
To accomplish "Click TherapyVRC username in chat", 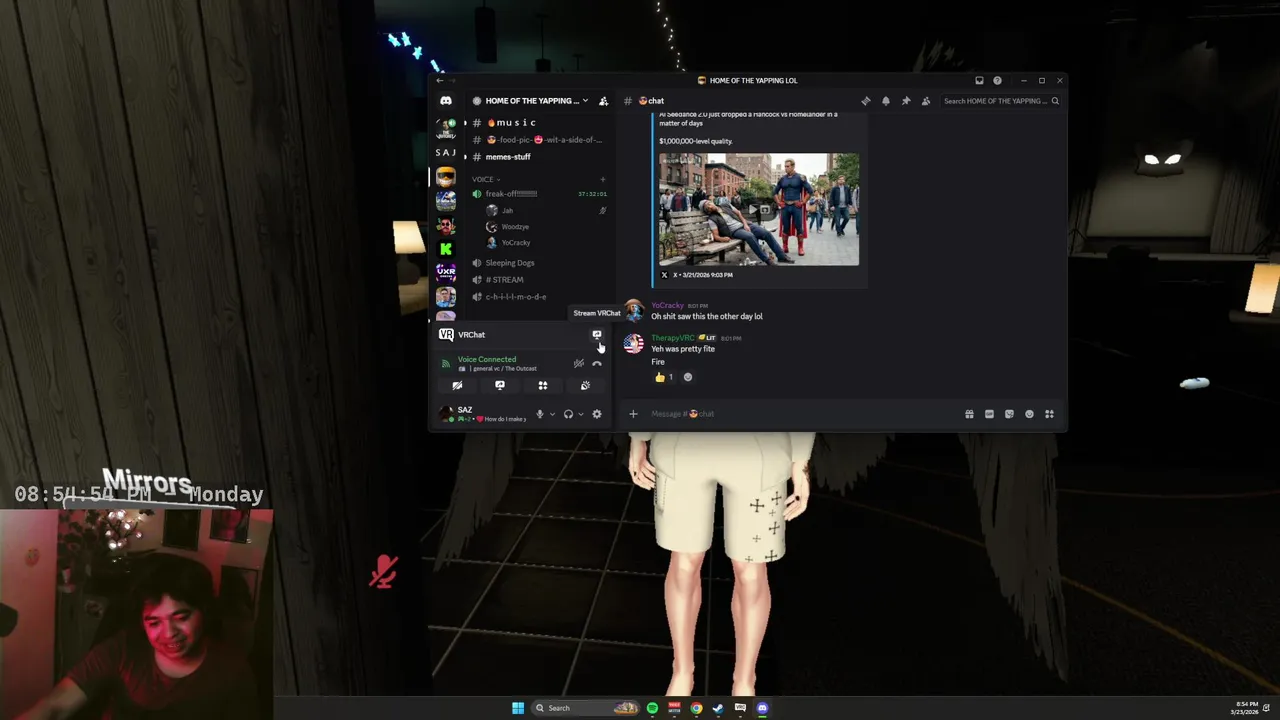I will [673, 338].
